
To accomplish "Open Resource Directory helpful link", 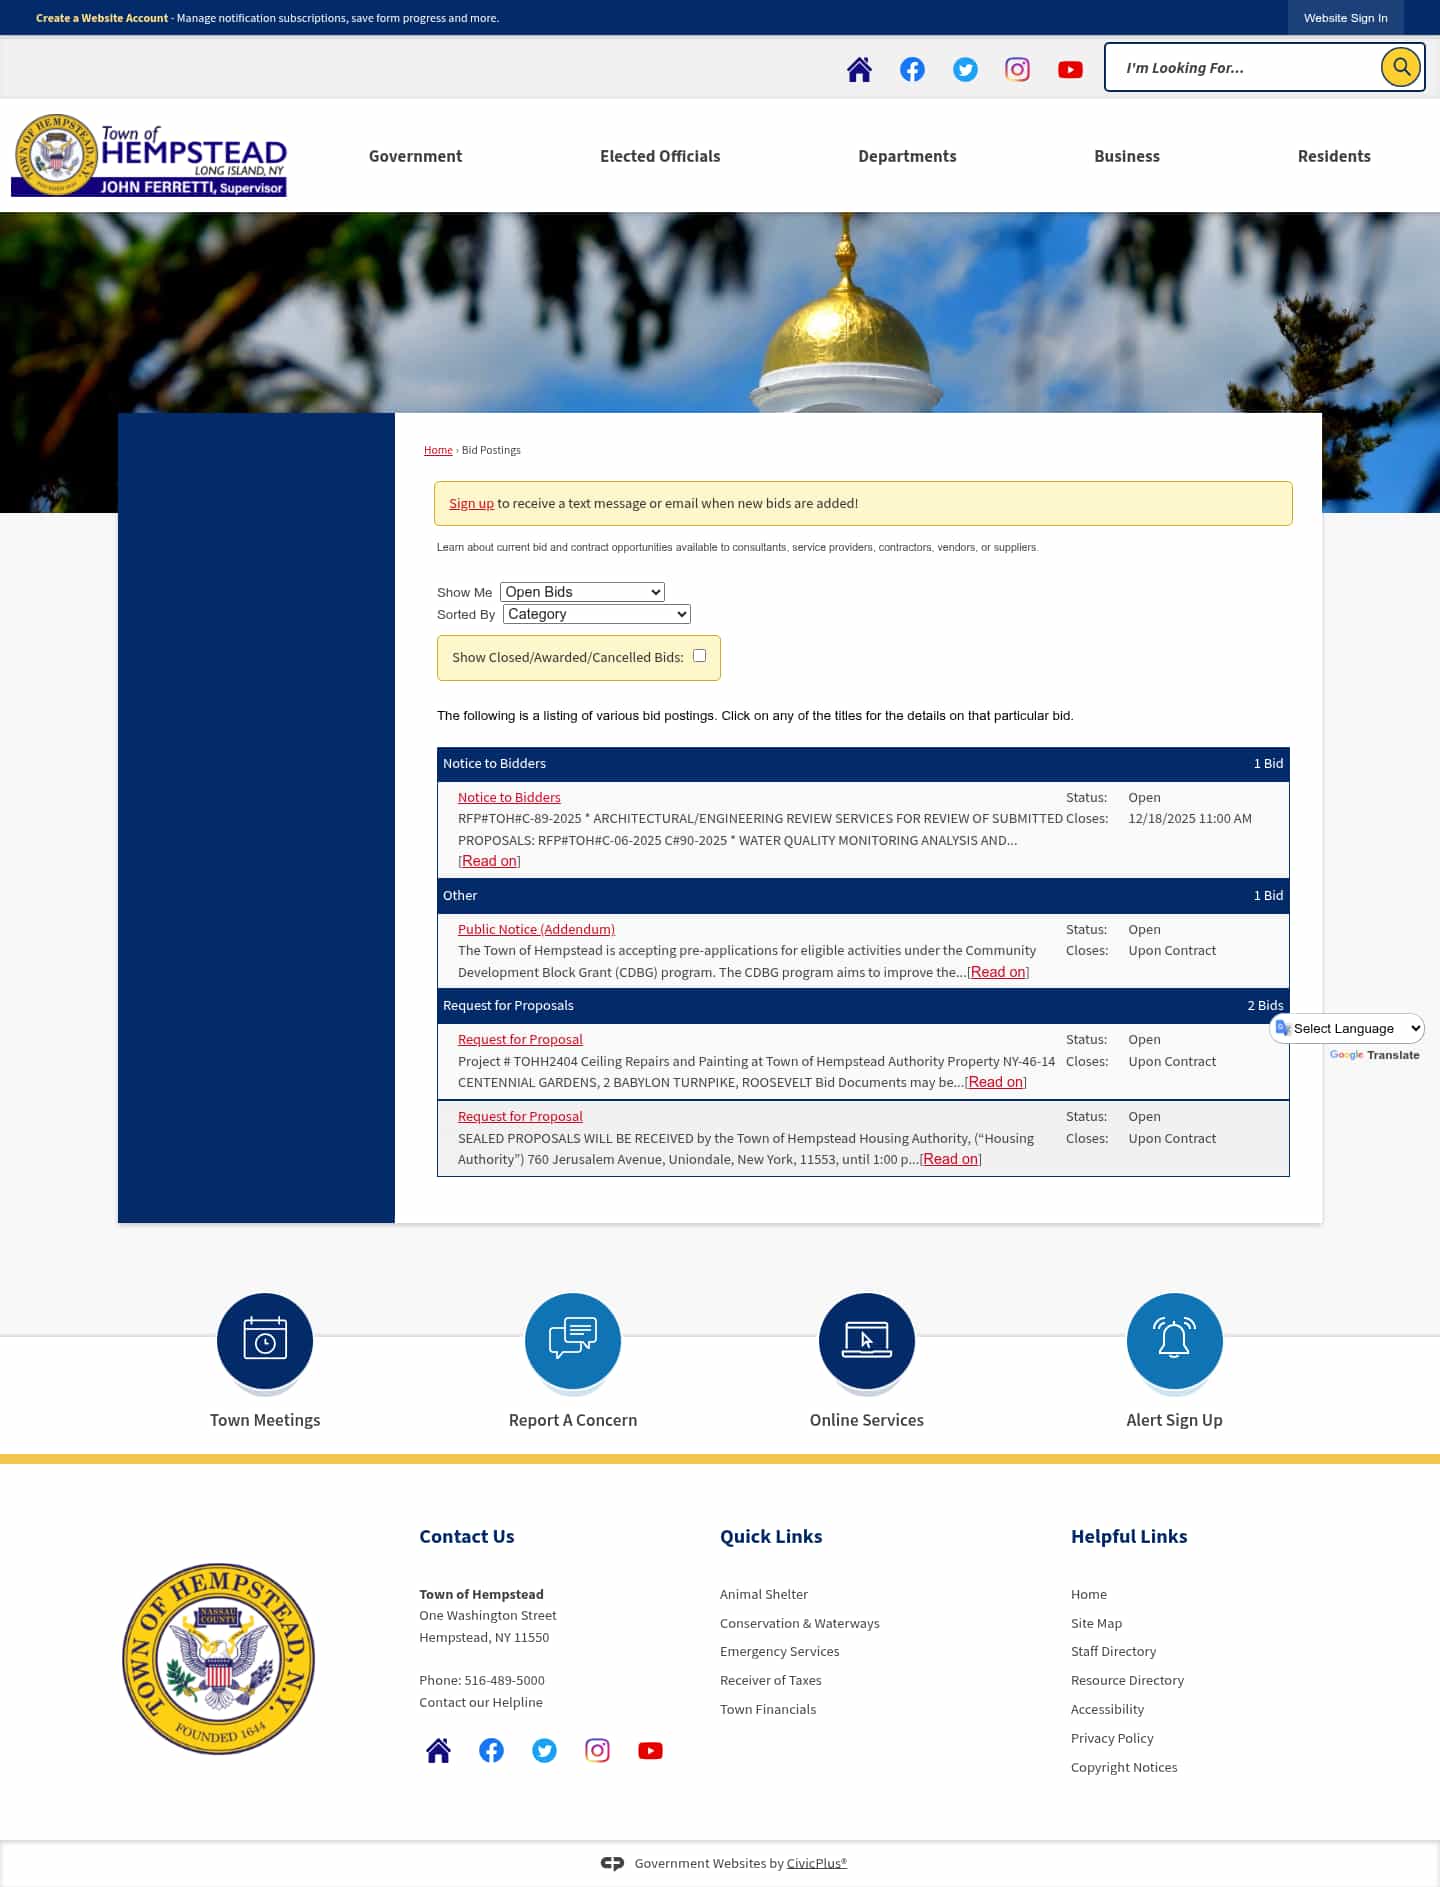I will coord(1127,1680).
